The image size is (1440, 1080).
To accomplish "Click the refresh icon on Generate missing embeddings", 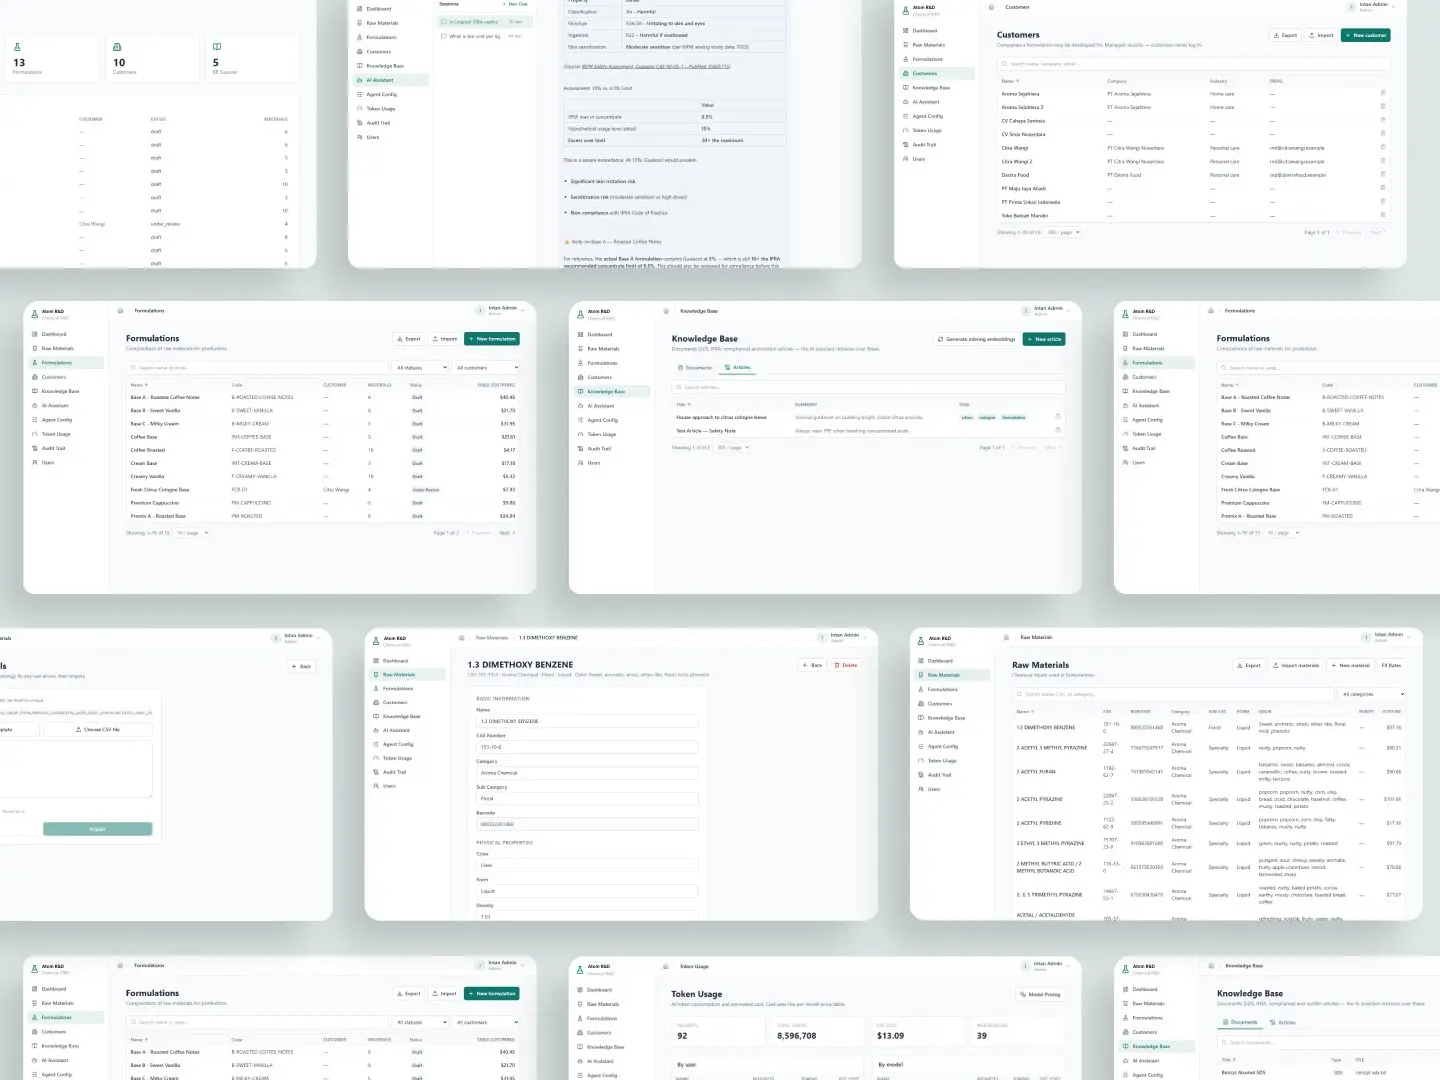I will click(x=941, y=339).
